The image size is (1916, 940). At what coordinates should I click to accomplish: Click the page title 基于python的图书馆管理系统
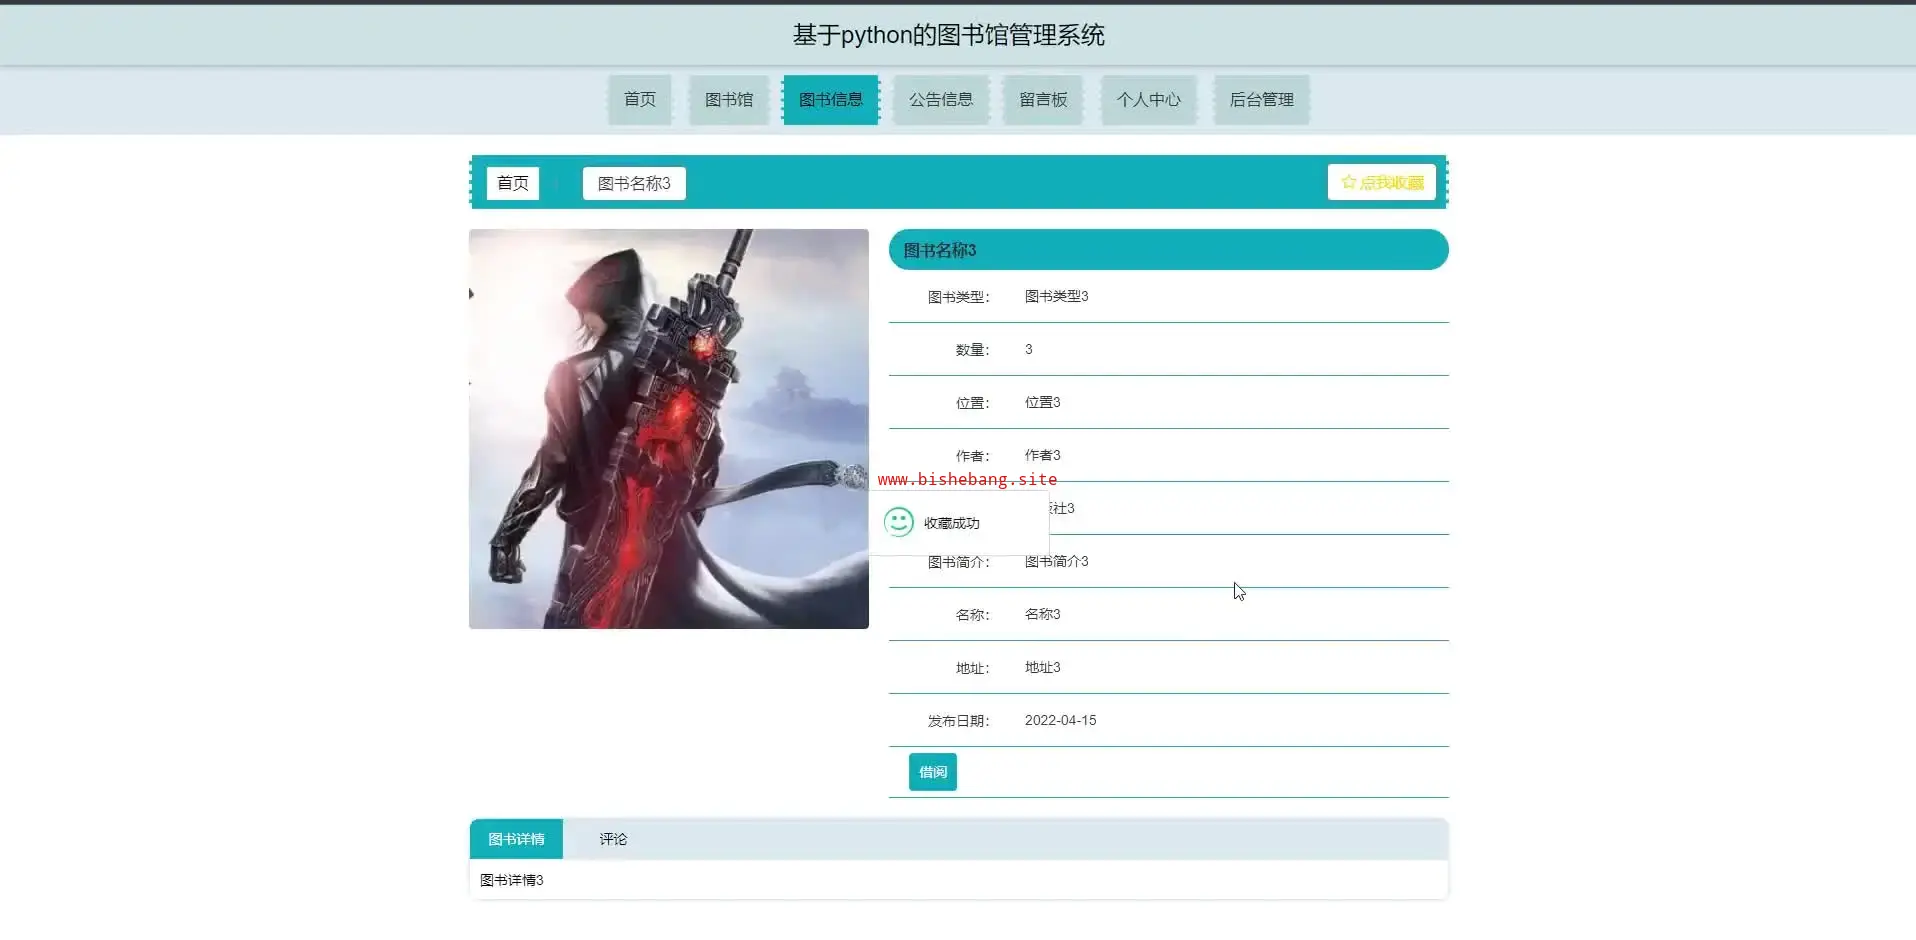(948, 35)
